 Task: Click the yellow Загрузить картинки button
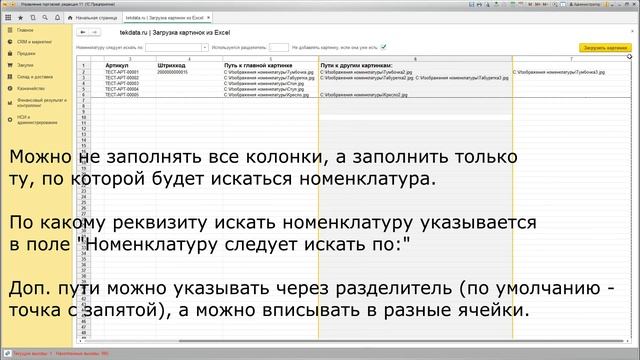point(605,48)
